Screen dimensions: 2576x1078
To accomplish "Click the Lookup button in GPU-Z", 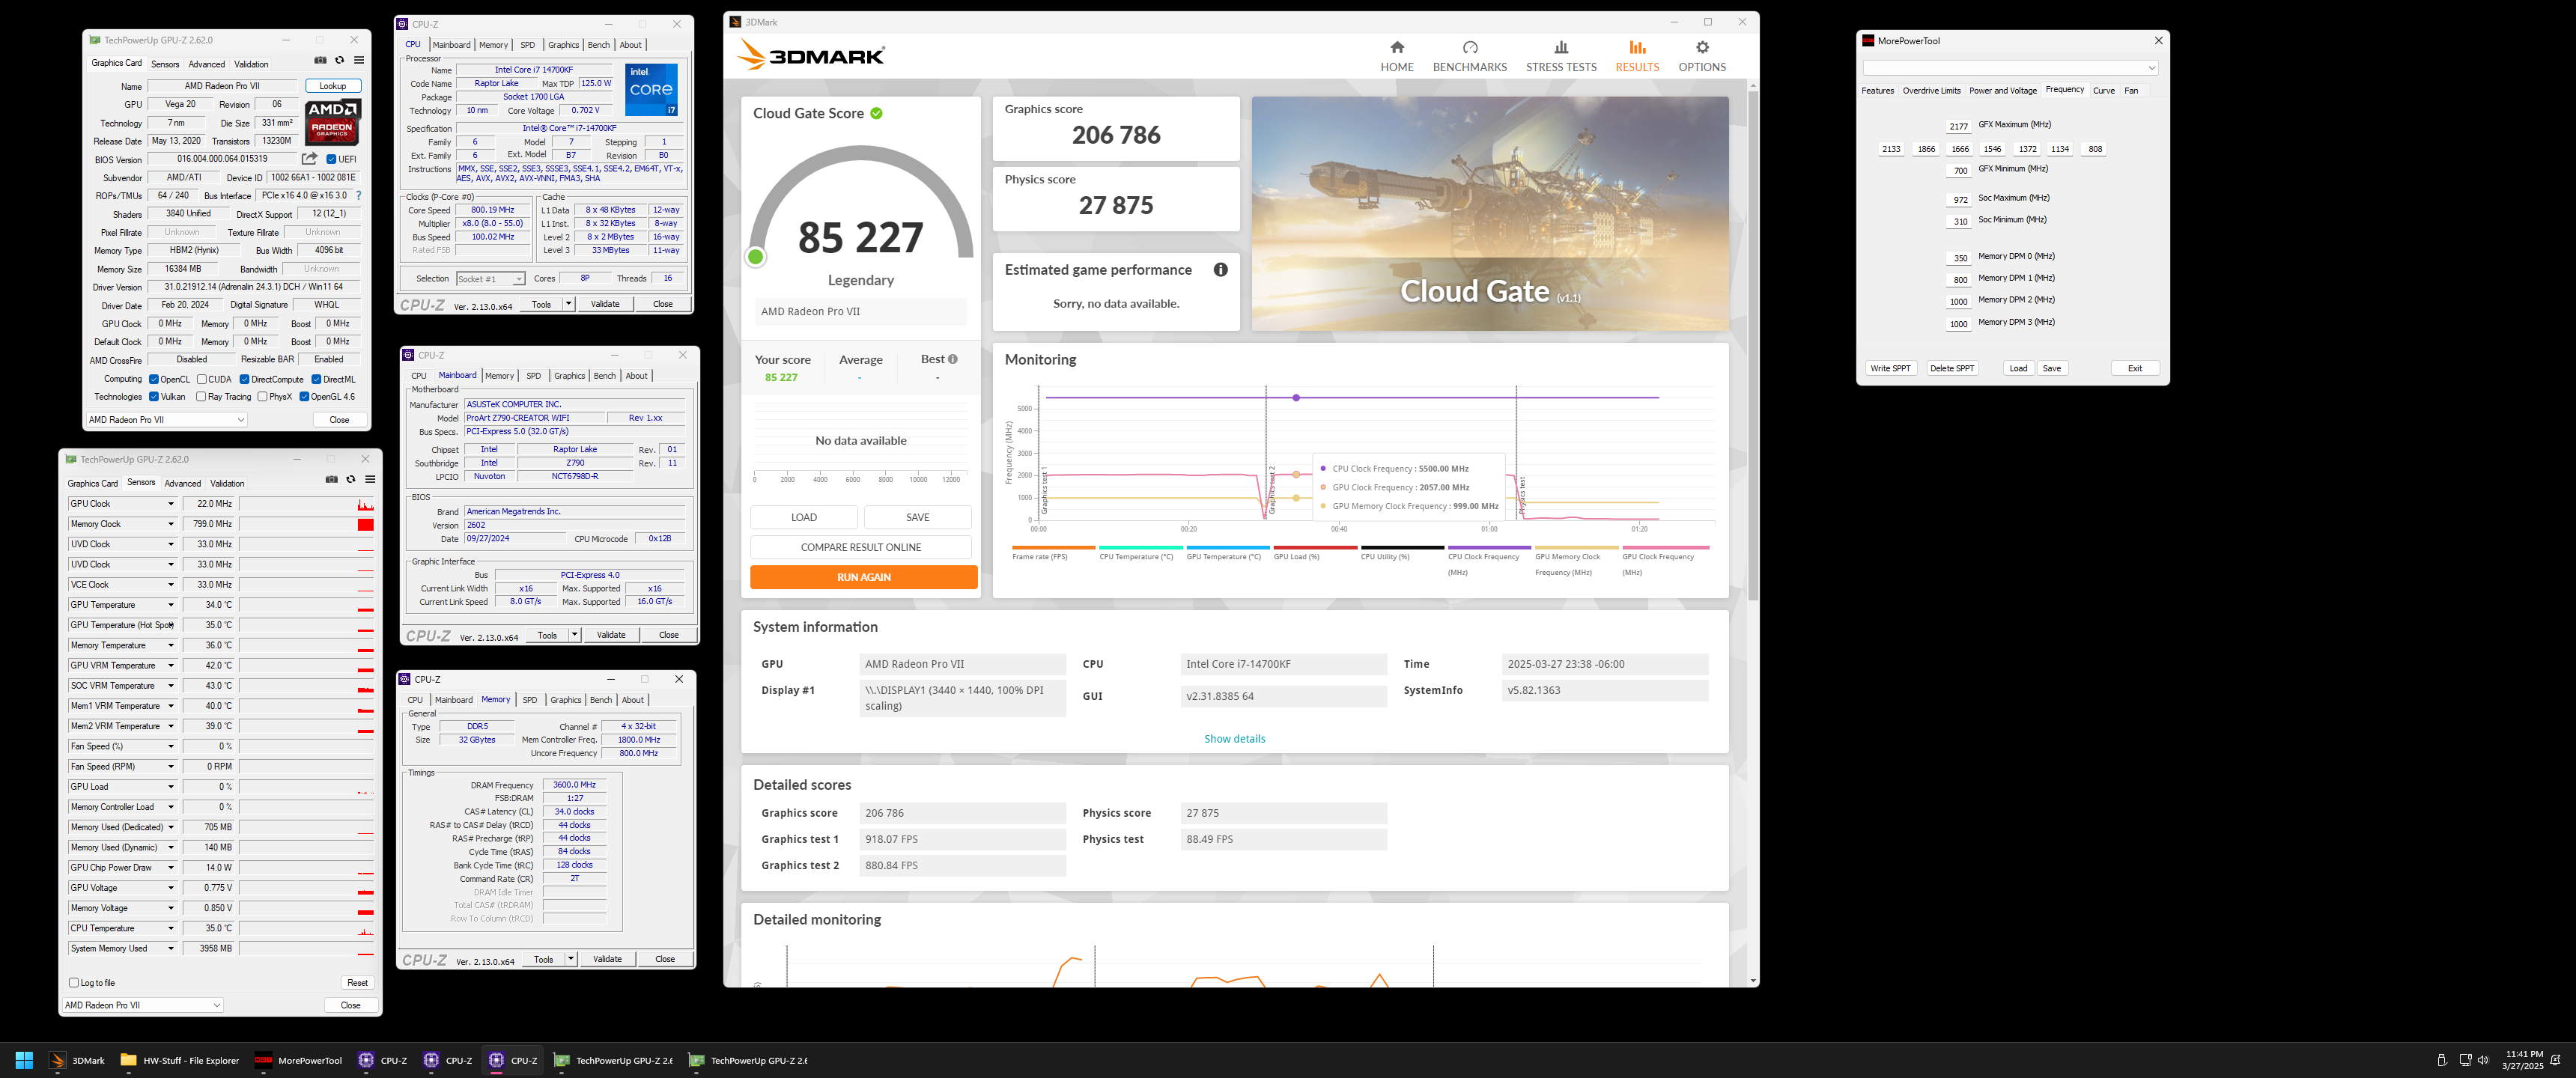I will coord(333,86).
